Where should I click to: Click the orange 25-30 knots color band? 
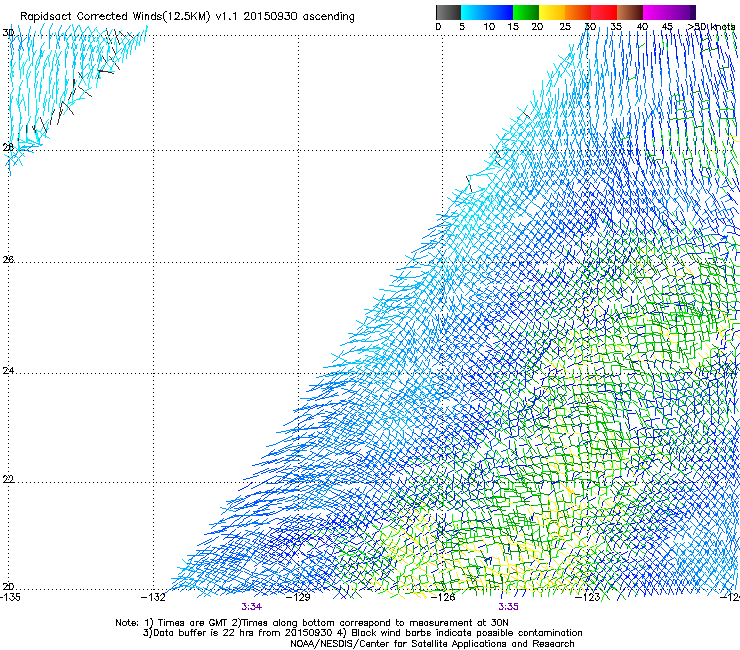(x=578, y=12)
